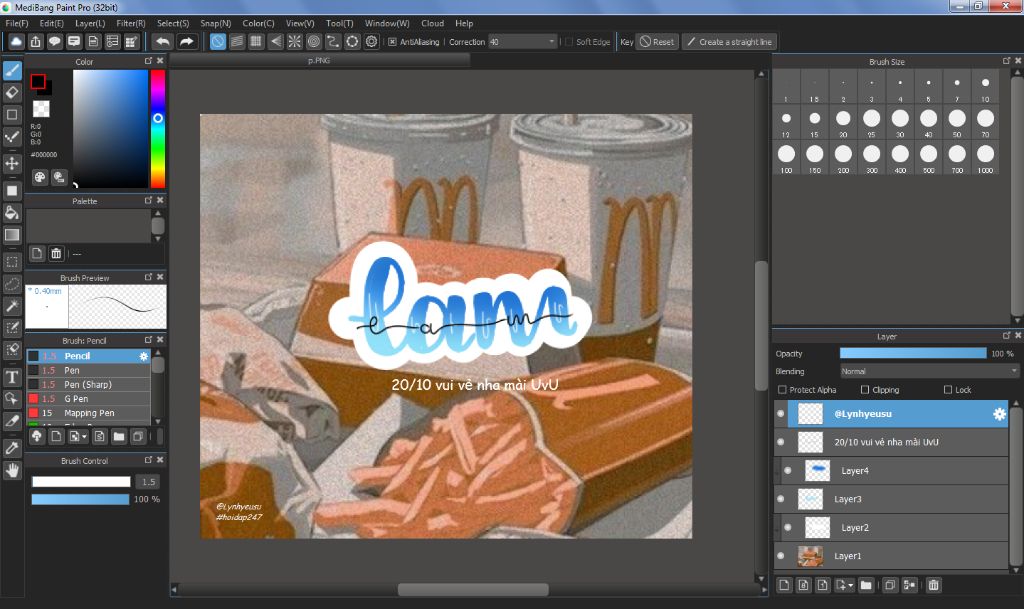Select the Eyedropper tool
Screen dimensions: 1024x609
pyautogui.click(x=12, y=448)
